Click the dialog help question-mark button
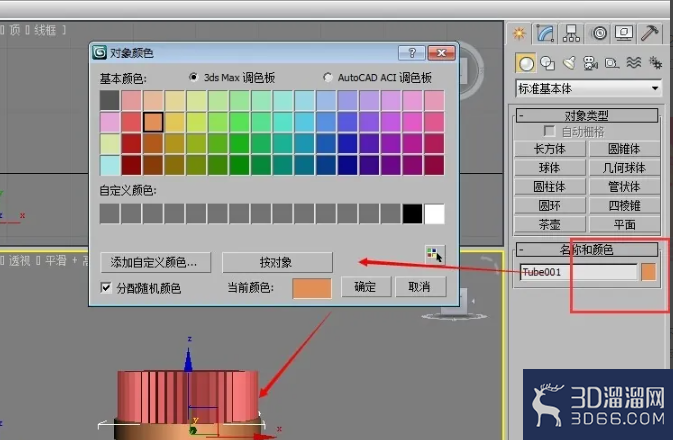The width and height of the screenshot is (673, 440). pos(412,53)
